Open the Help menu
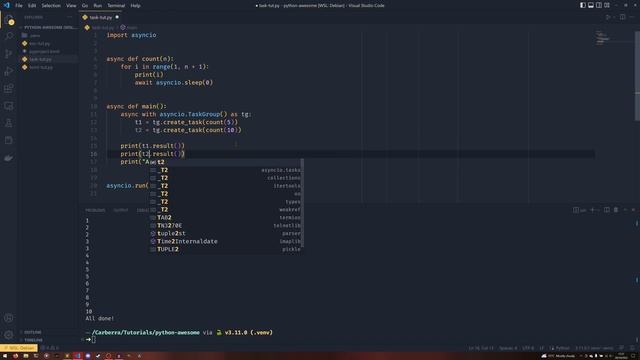 click(136, 6)
